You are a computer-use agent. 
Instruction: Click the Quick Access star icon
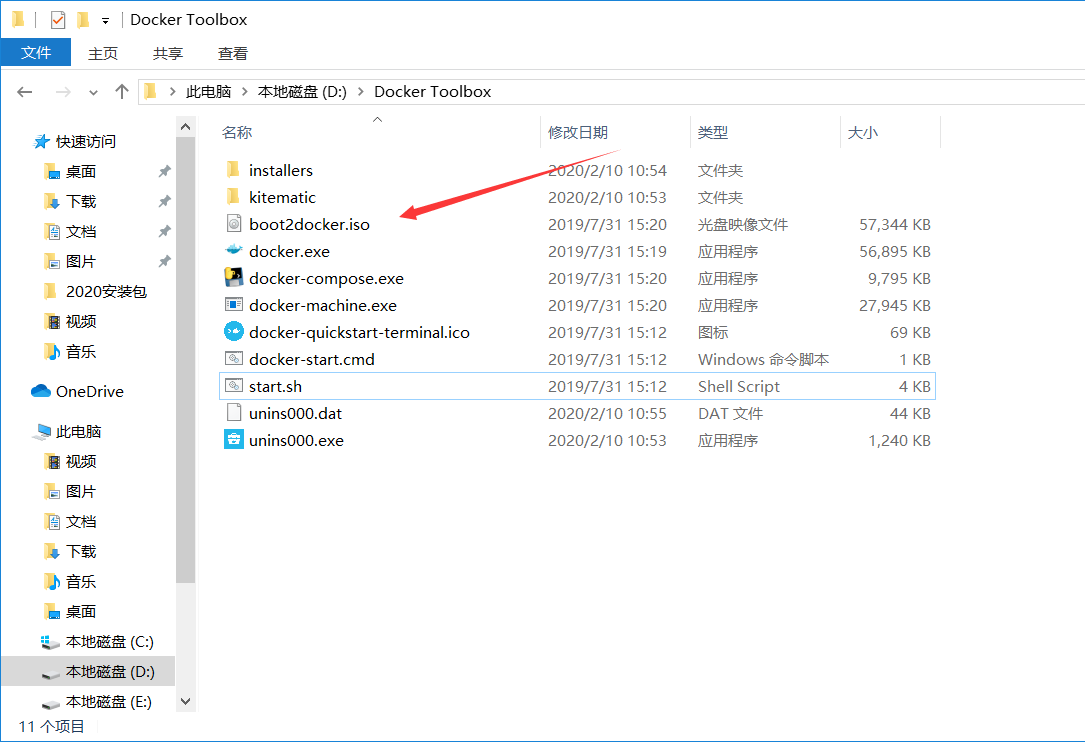click(x=42, y=142)
